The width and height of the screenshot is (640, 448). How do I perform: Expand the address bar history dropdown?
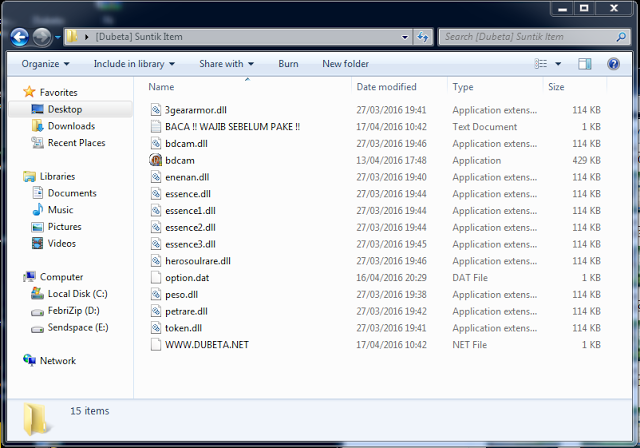pos(404,37)
